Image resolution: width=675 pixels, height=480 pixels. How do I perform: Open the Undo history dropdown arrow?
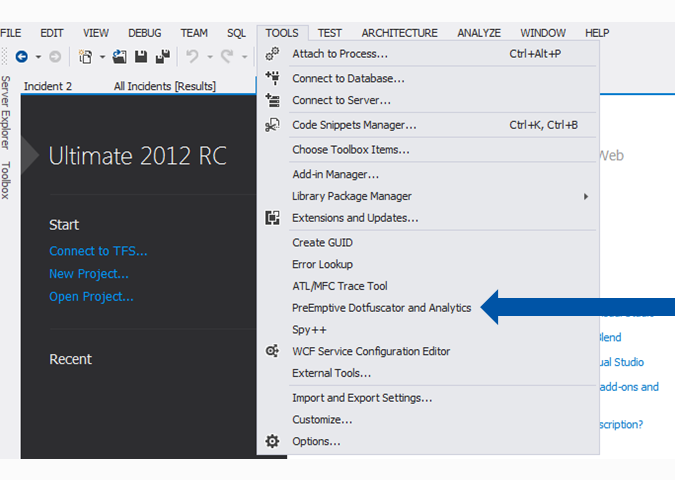[x=210, y=57]
